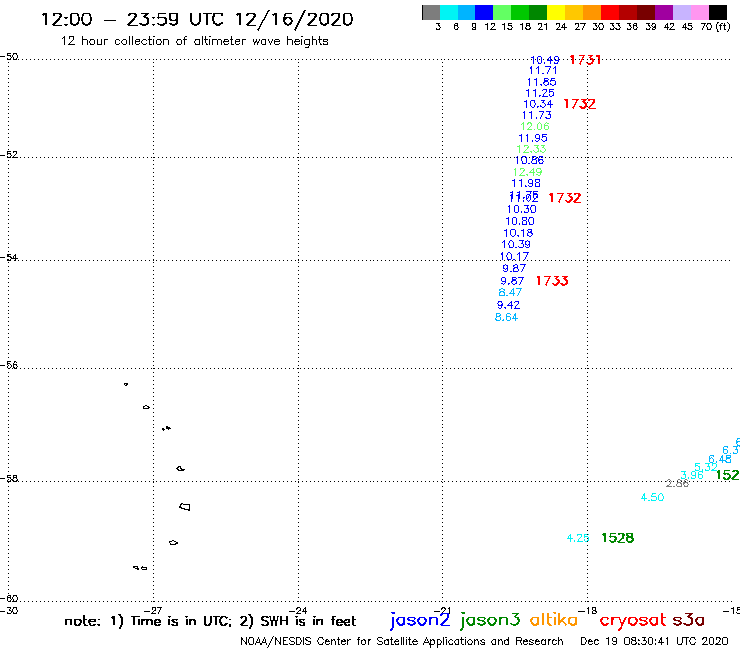Screen dimensions: 740x650
Task: Select the 6.48 wave height value
Action: click(x=720, y=459)
